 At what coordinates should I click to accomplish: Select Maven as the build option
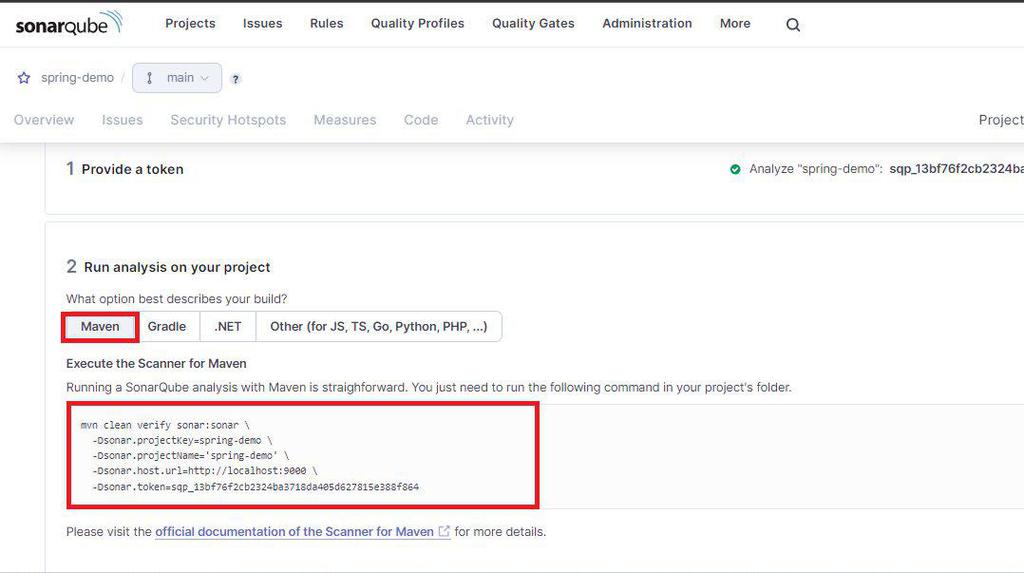click(x=100, y=327)
